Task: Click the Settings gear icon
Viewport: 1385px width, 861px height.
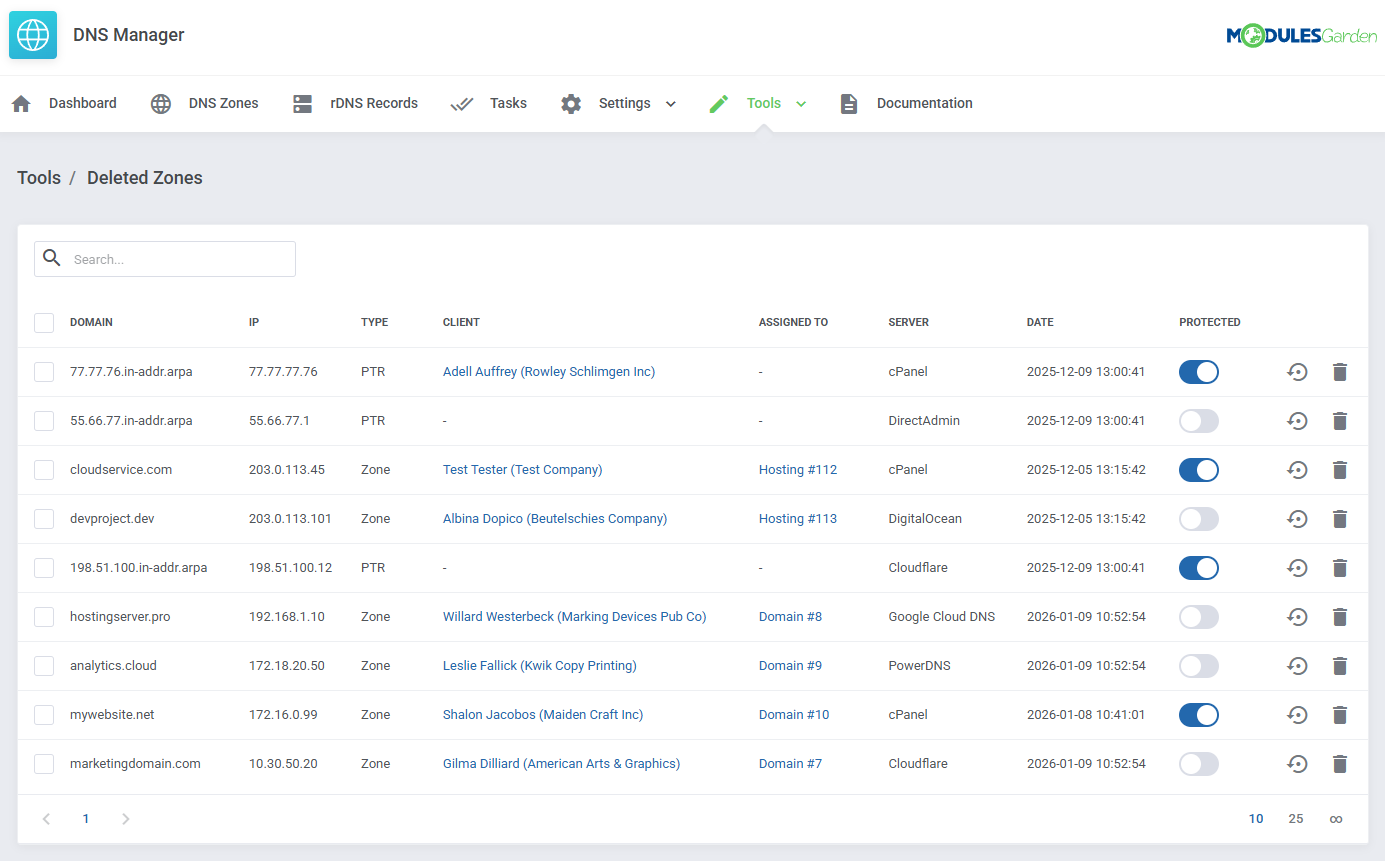Action: point(570,103)
